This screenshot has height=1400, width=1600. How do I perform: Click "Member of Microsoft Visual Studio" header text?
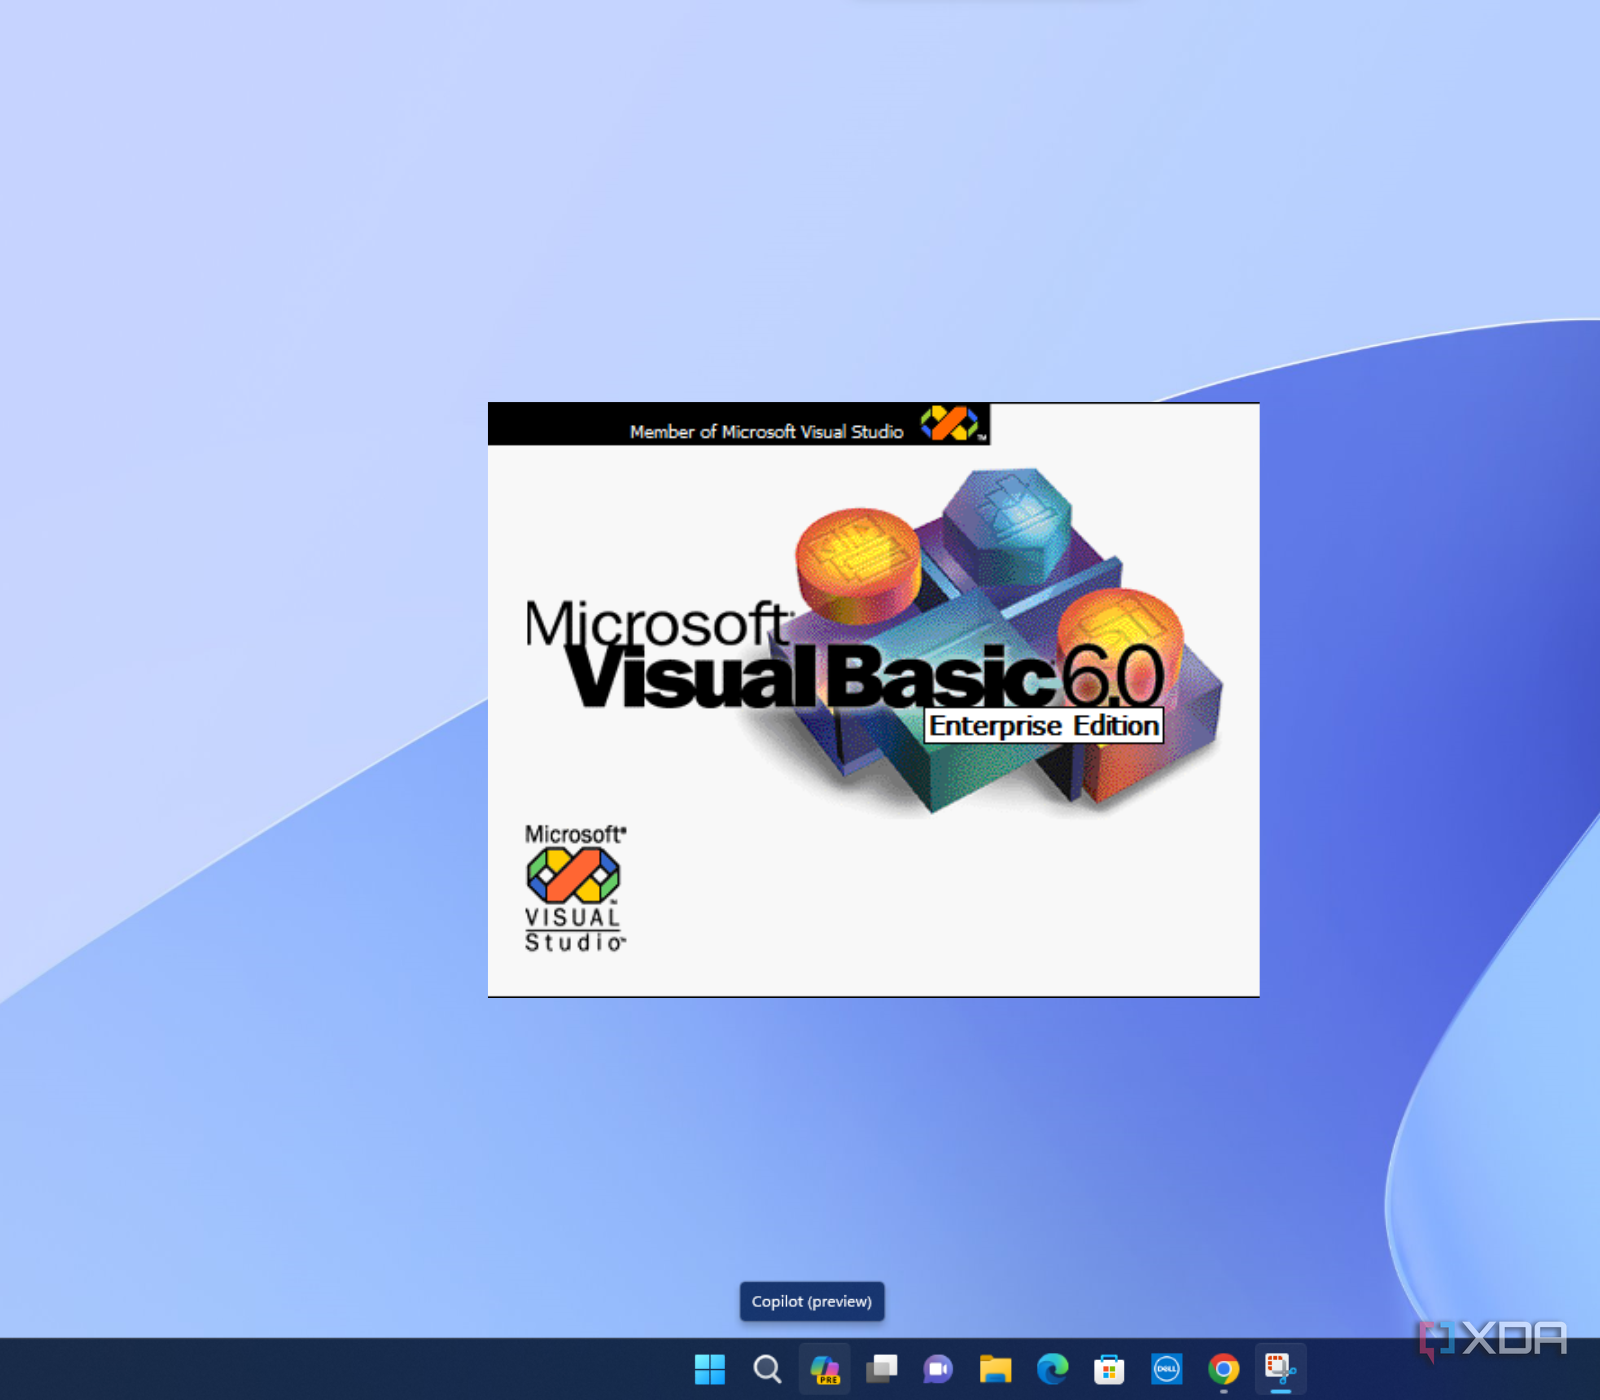766,432
